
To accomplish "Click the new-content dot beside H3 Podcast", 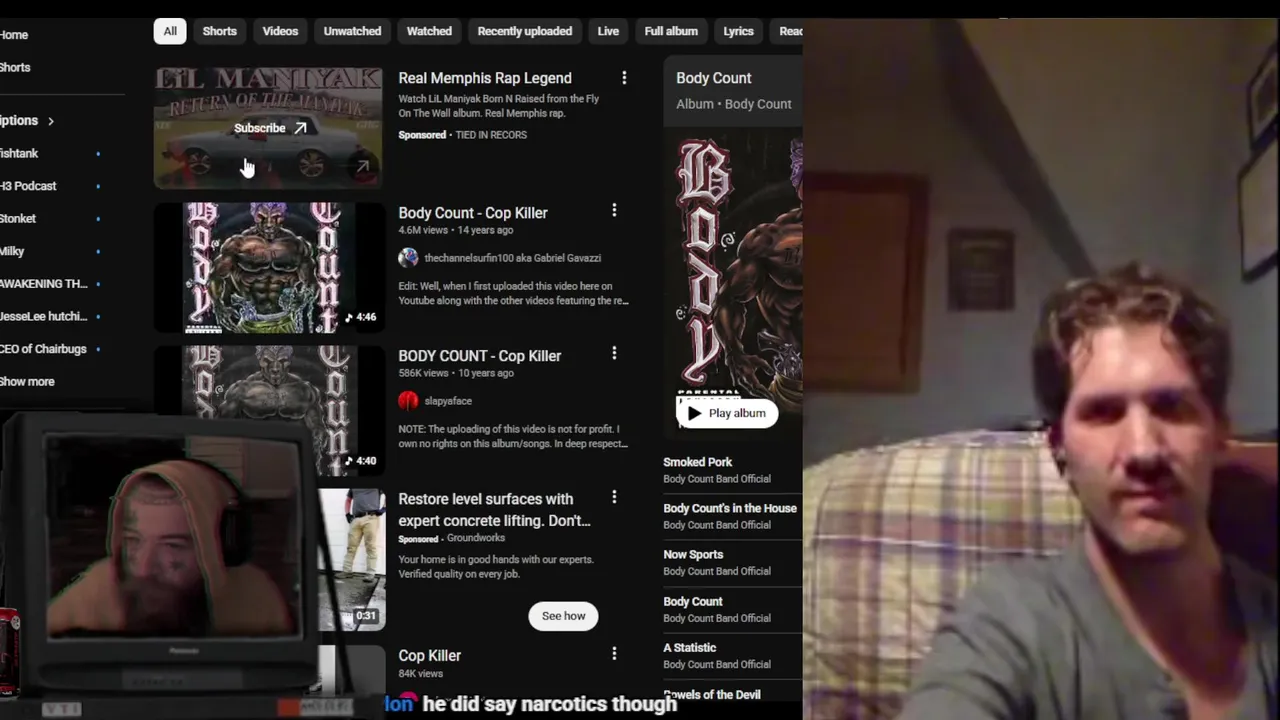I will [x=98, y=187].
